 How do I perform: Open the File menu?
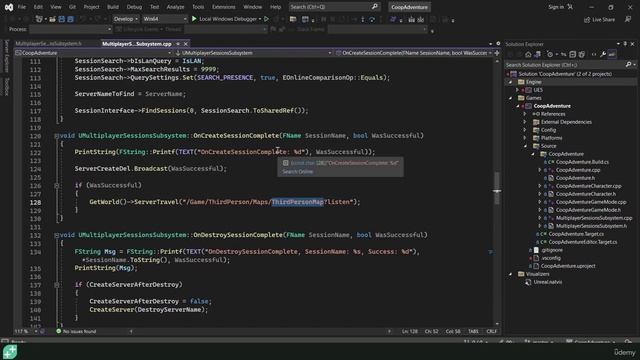(x=22, y=7)
